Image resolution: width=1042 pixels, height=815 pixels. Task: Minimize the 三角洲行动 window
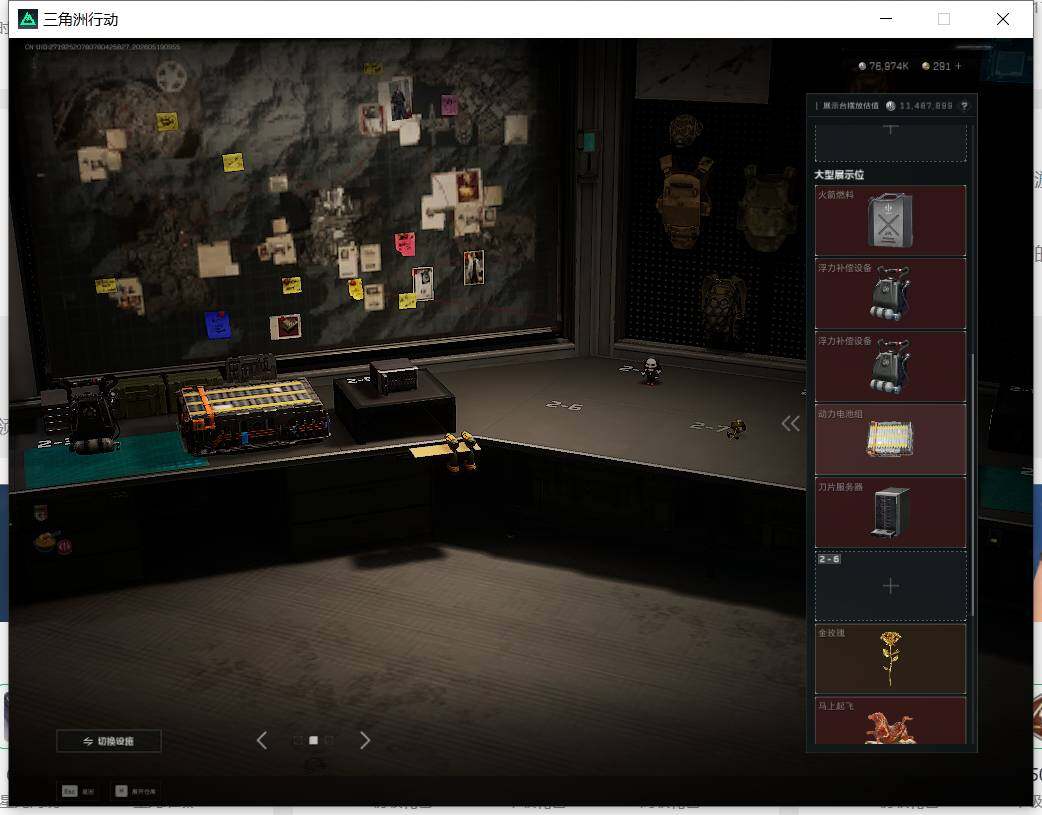(886, 19)
